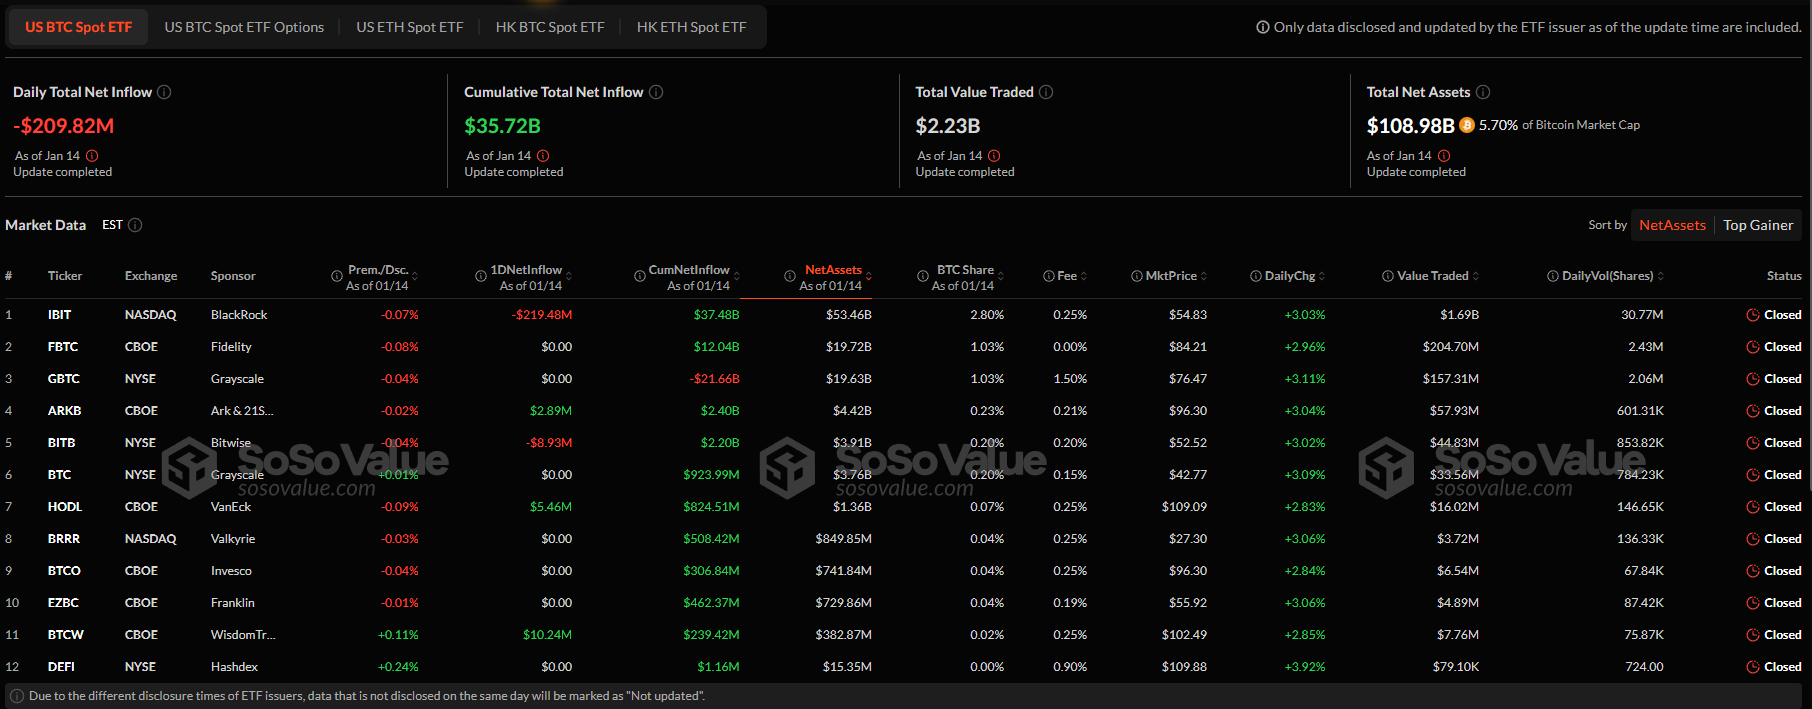Switch sorting to Top Gainer

coord(1758,225)
